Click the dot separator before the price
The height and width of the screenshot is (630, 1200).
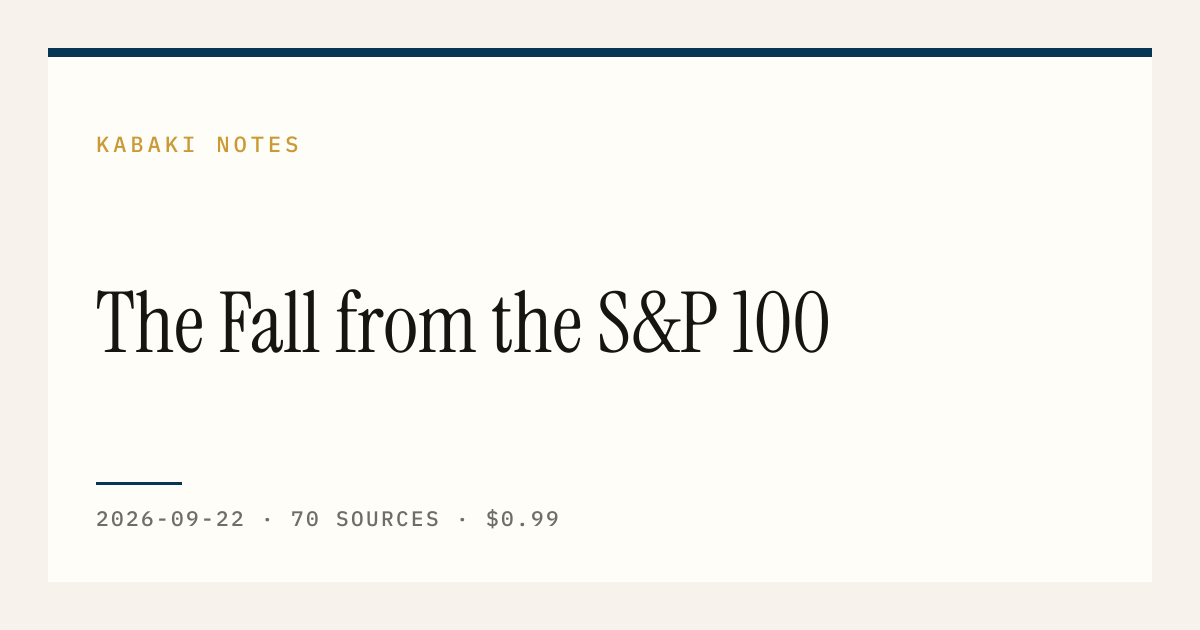(463, 520)
